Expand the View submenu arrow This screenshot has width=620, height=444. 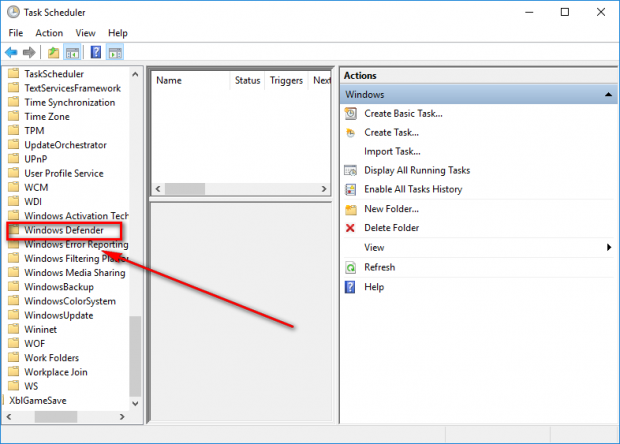(609, 248)
